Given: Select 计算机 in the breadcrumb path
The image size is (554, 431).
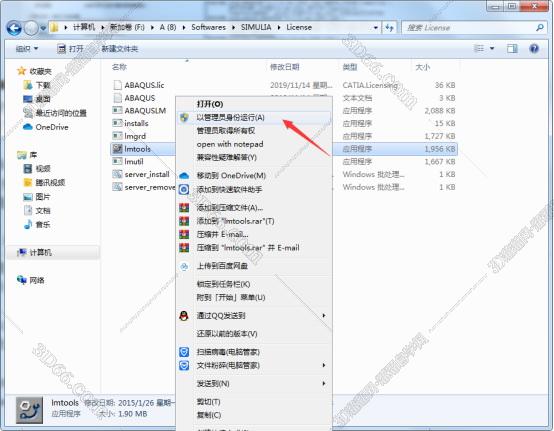Looking at the screenshot, I should [84, 27].
